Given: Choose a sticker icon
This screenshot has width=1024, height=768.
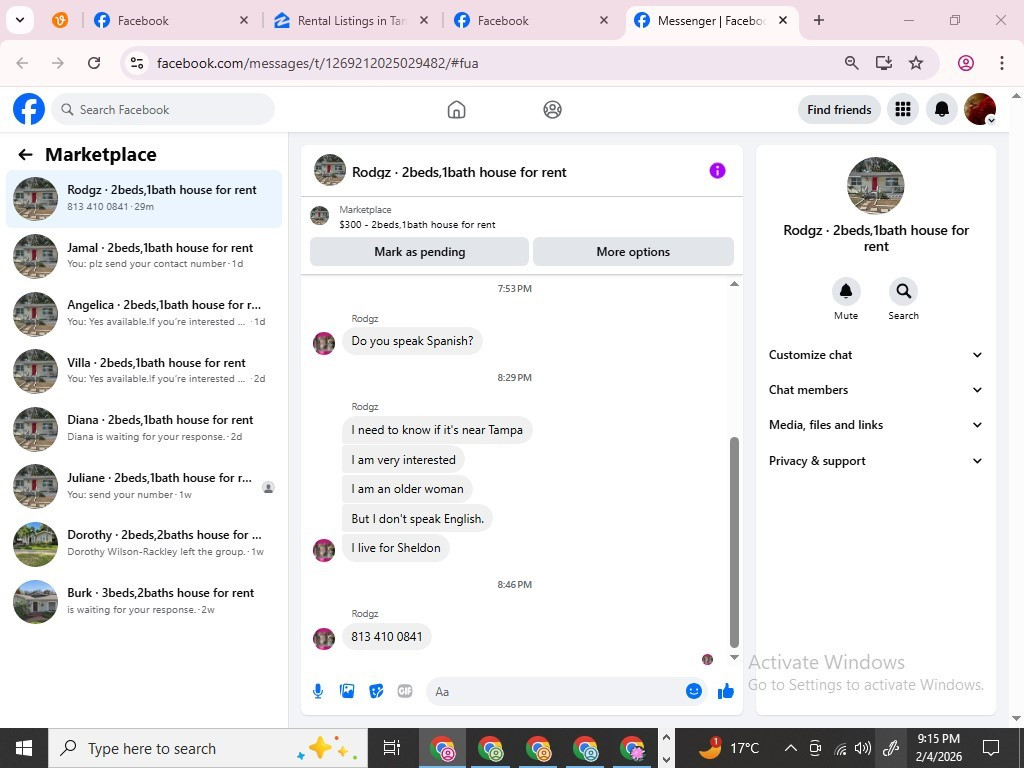Looking at the screenshot, I should pyautogui.click(x=376, y=691).
